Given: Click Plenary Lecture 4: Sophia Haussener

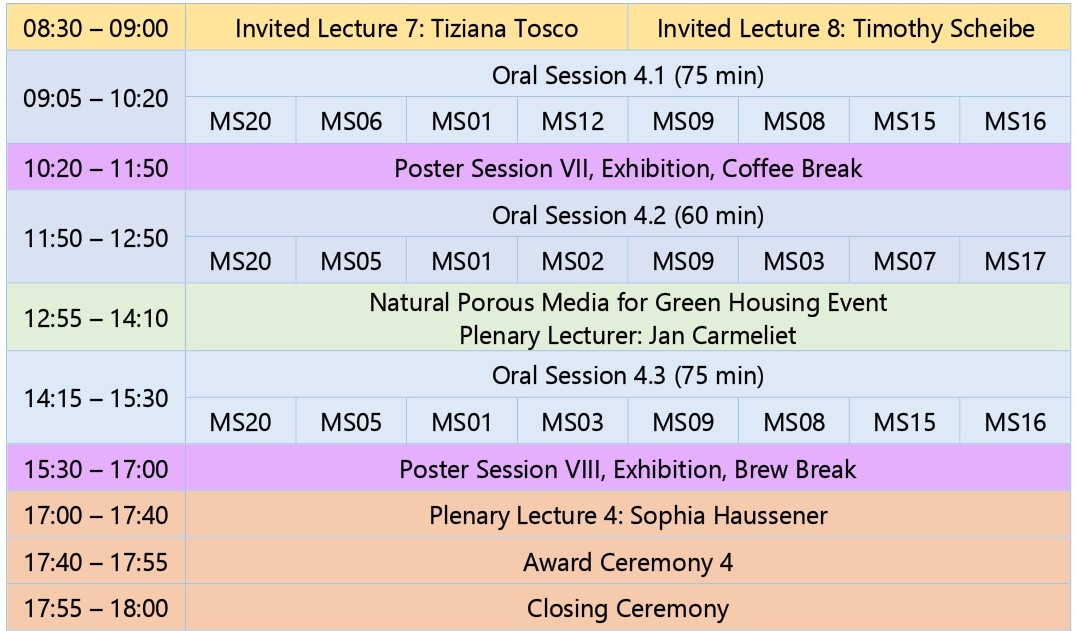Looking at the screenshot, I should pyautogui.click(x=627, y=516).
